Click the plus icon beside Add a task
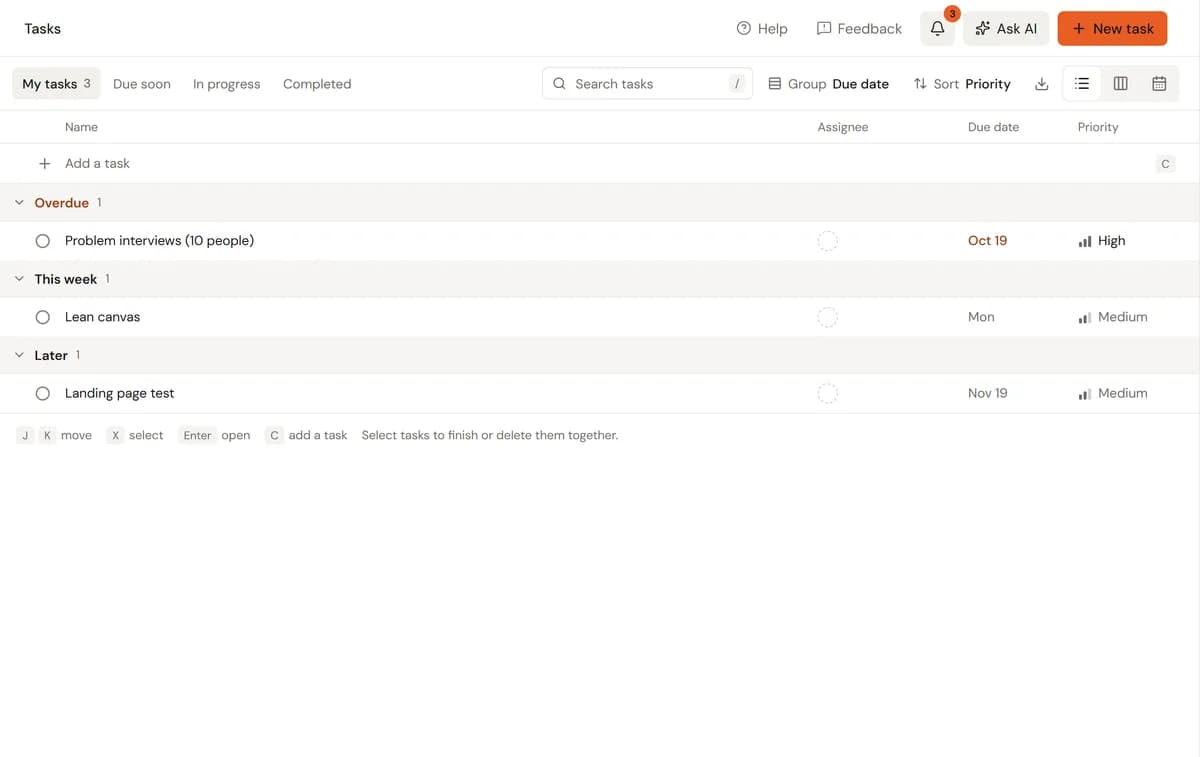 (x=44, y=163)
